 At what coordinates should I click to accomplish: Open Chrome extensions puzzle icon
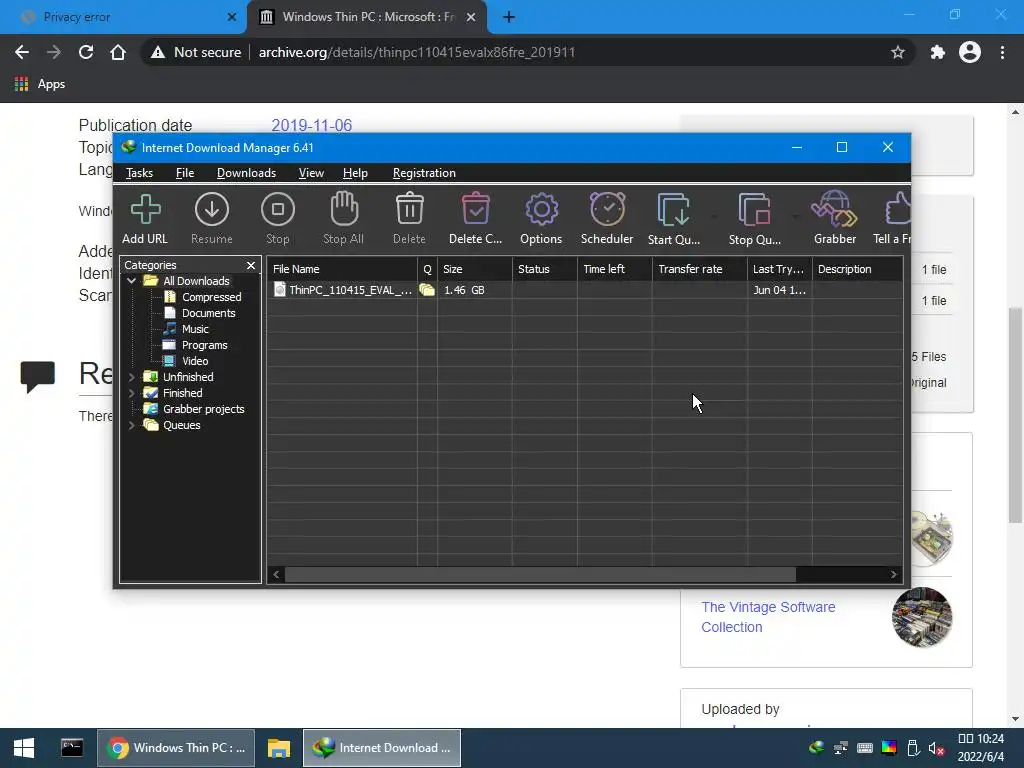click(938, 52)
